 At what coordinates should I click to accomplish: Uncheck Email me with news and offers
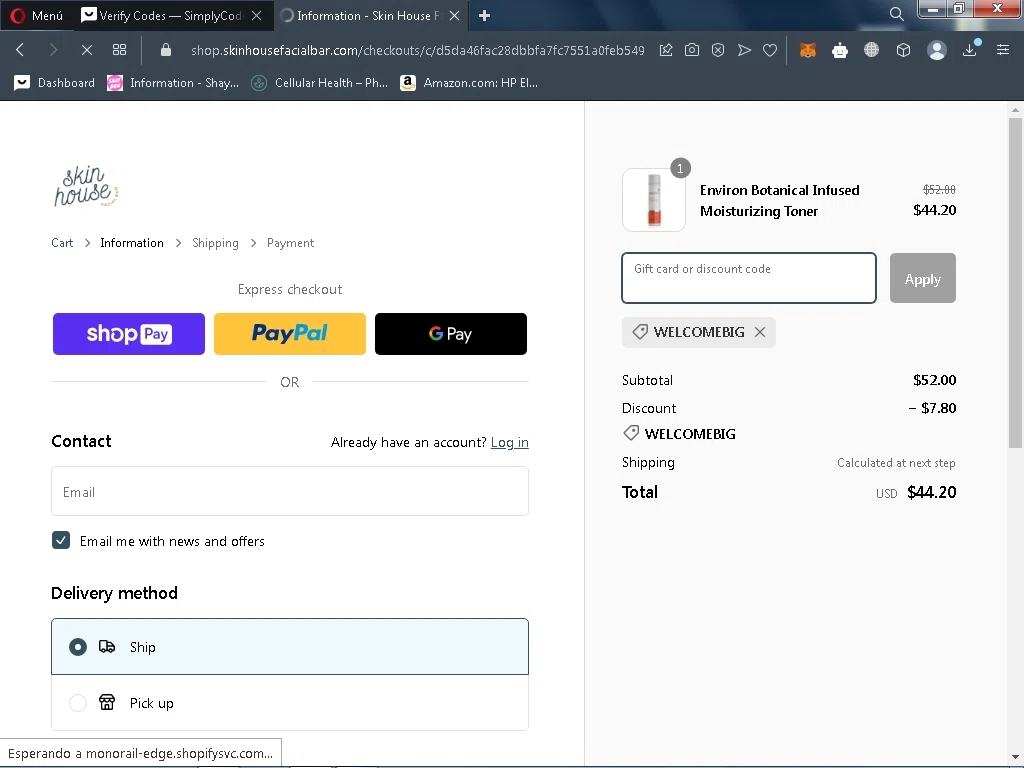point(61,540)
